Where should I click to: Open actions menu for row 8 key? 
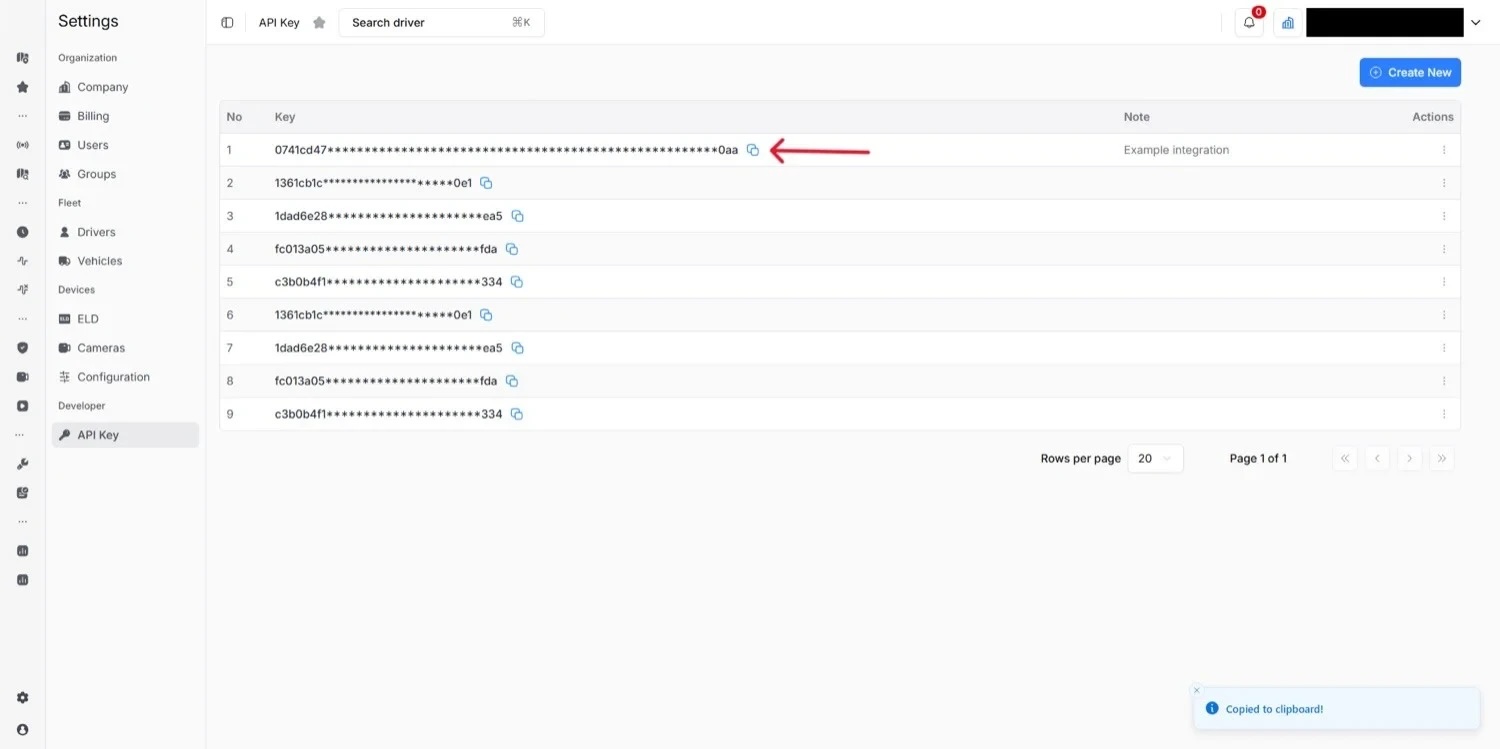(1444, 381)
